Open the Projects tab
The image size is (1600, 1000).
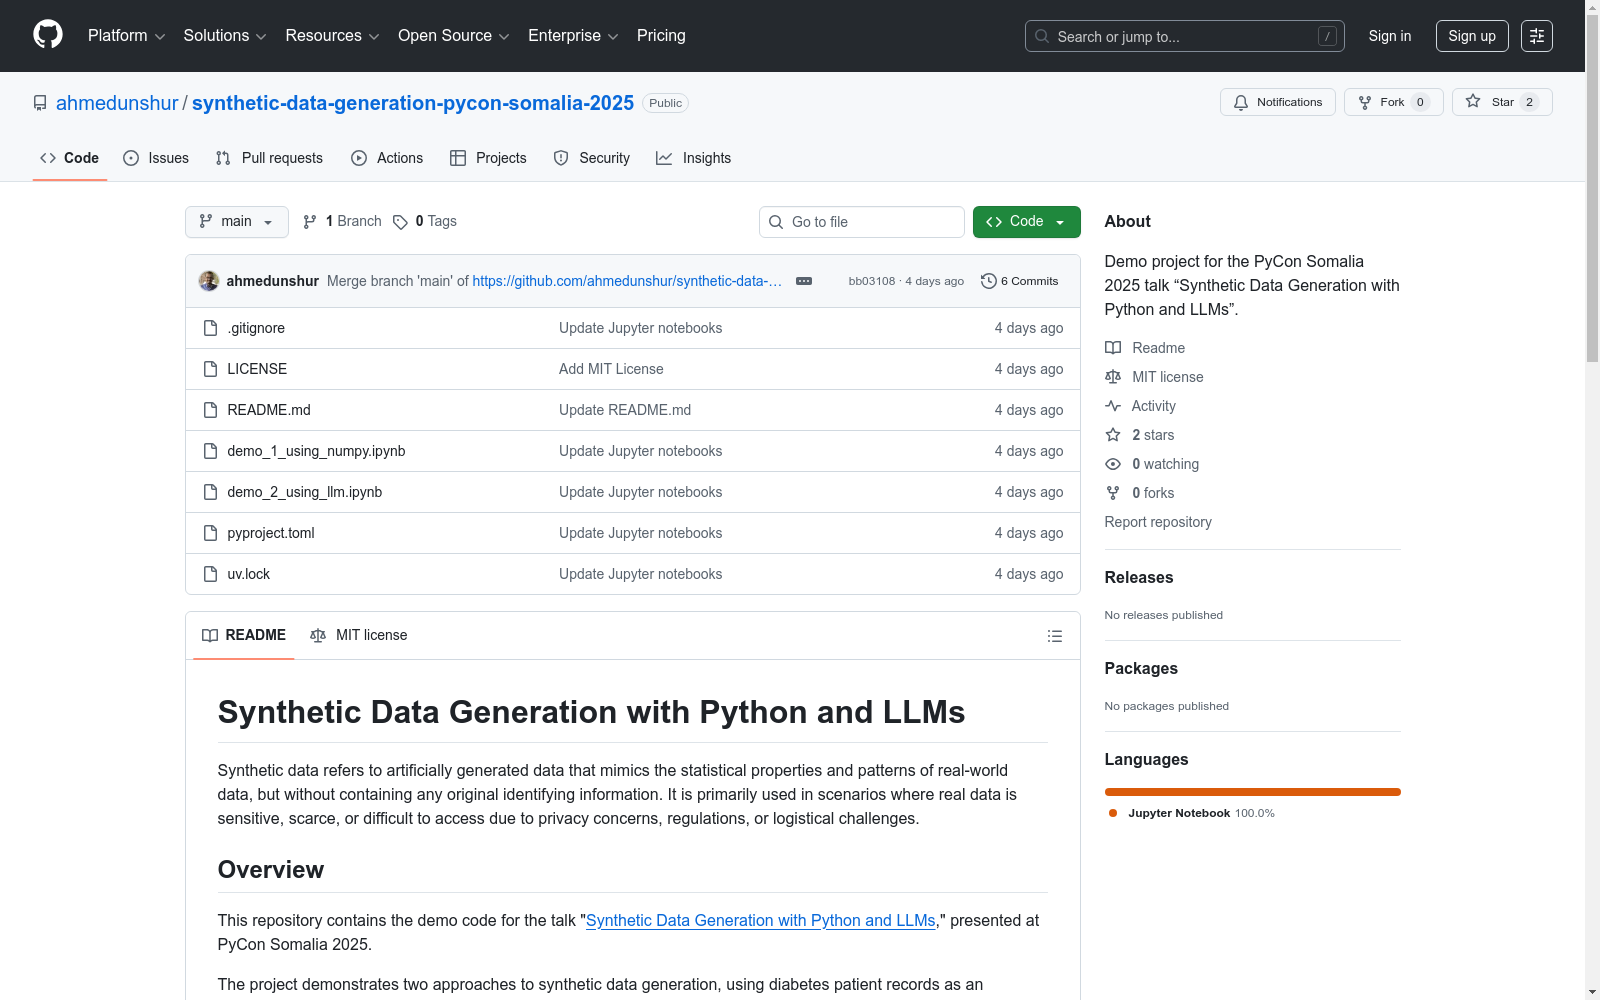click(x=488, y=158)
